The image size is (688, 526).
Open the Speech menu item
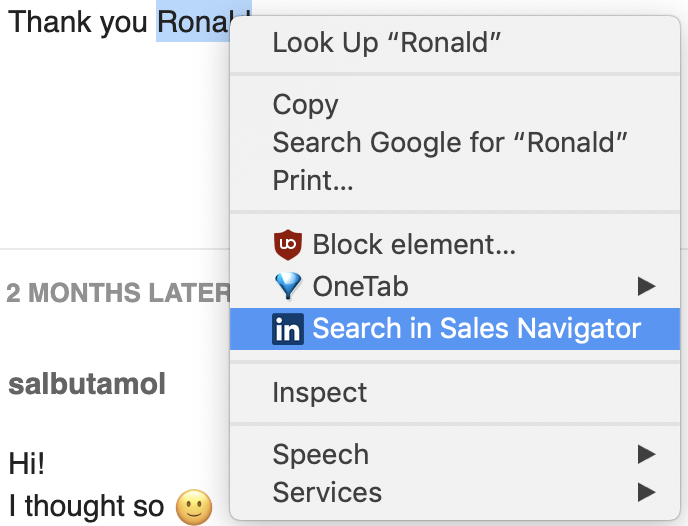pos(455,454)
